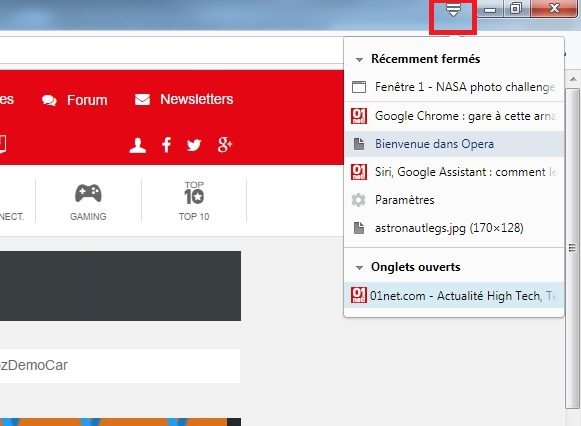The image size is (581, 426).
Task: Reopen Siri, Google Assistant article tab
Action: (454, 172)
